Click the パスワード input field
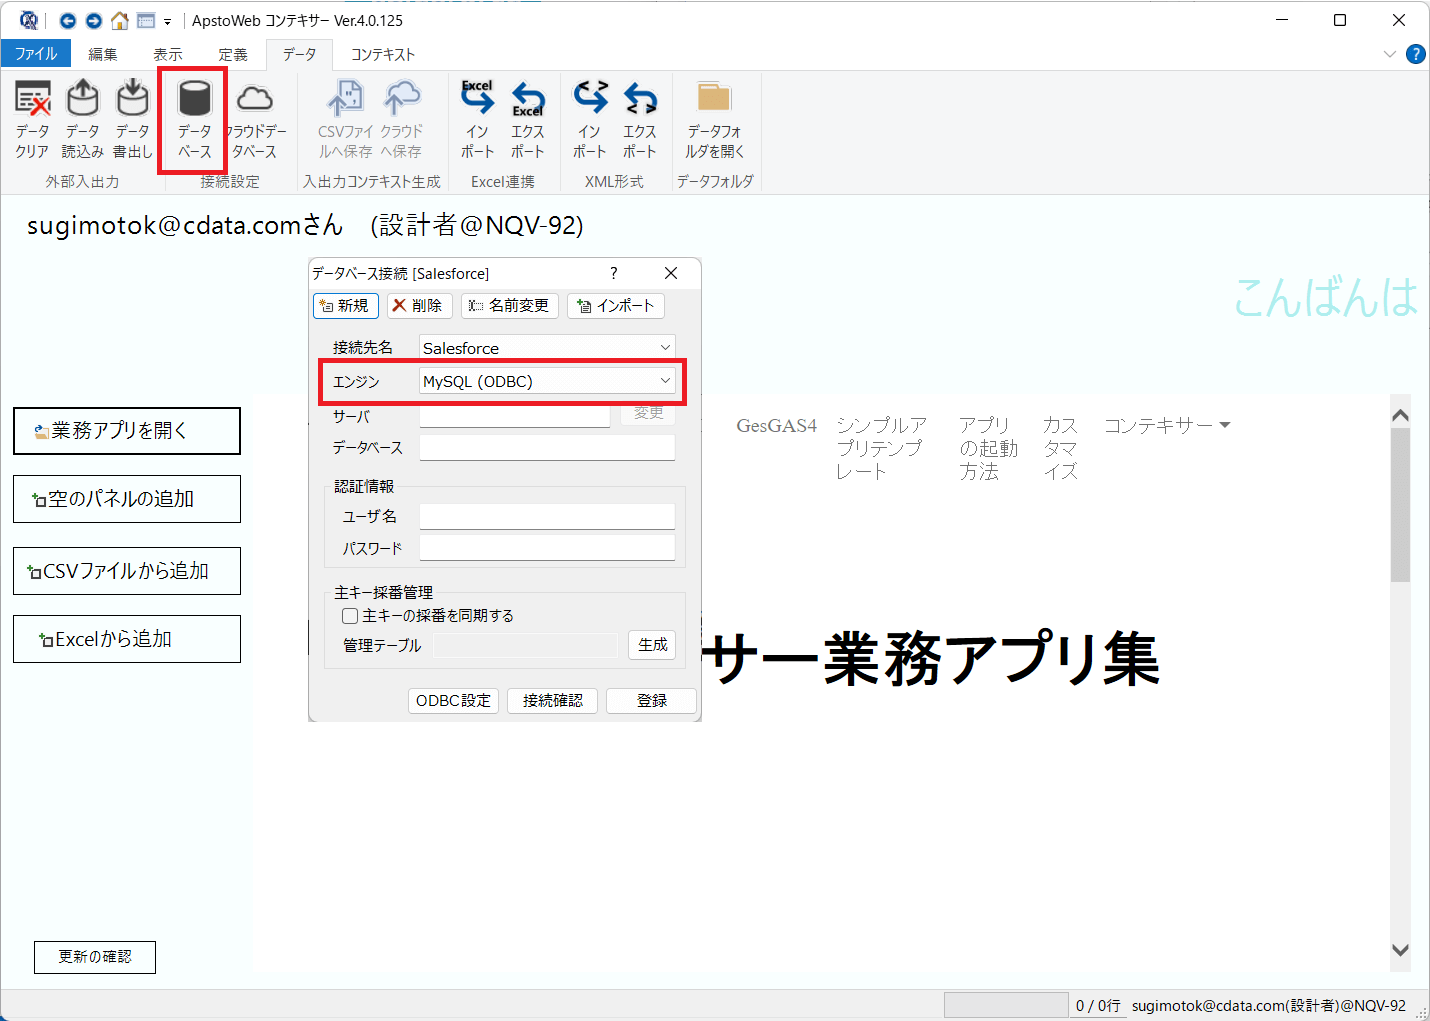Viewport: 1430px width, 1021px height. (547, 548)
